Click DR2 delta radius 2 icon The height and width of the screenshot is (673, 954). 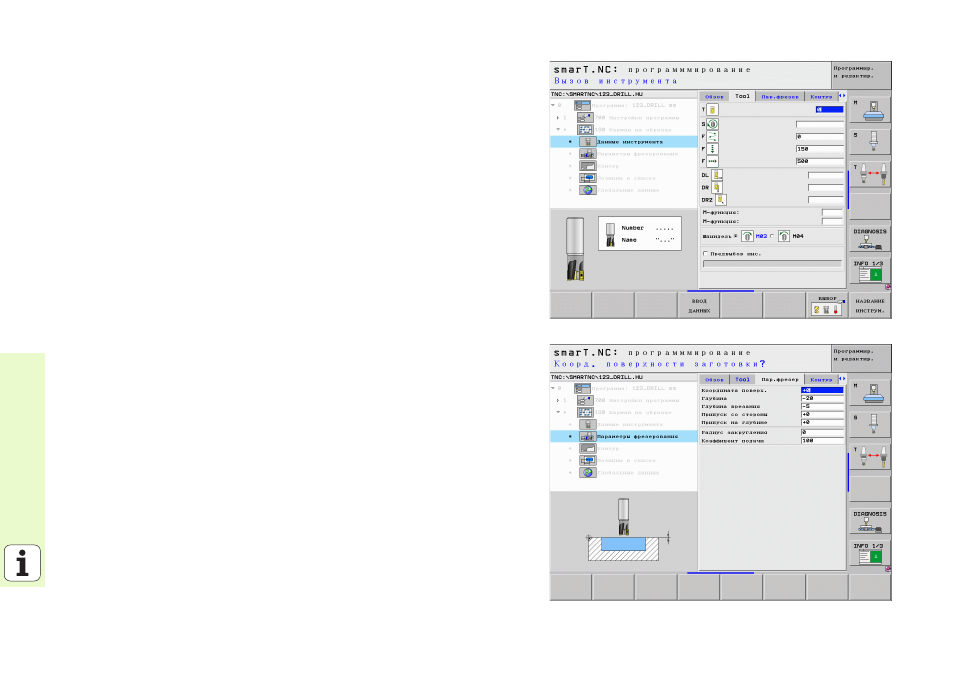(x=720, y=200)
